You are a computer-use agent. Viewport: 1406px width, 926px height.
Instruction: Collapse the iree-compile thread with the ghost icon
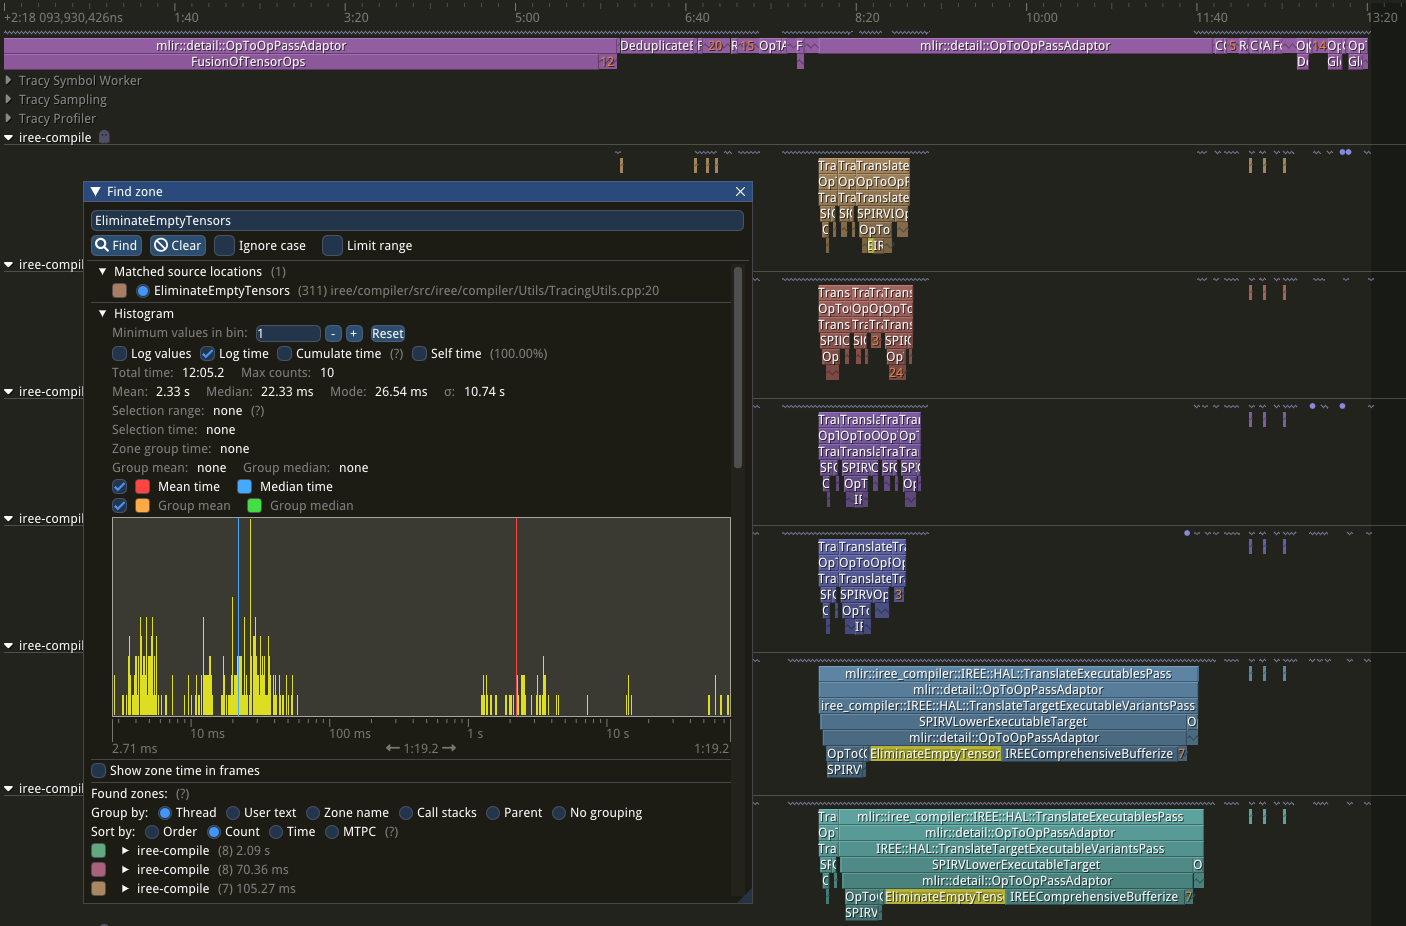point(9,138)
